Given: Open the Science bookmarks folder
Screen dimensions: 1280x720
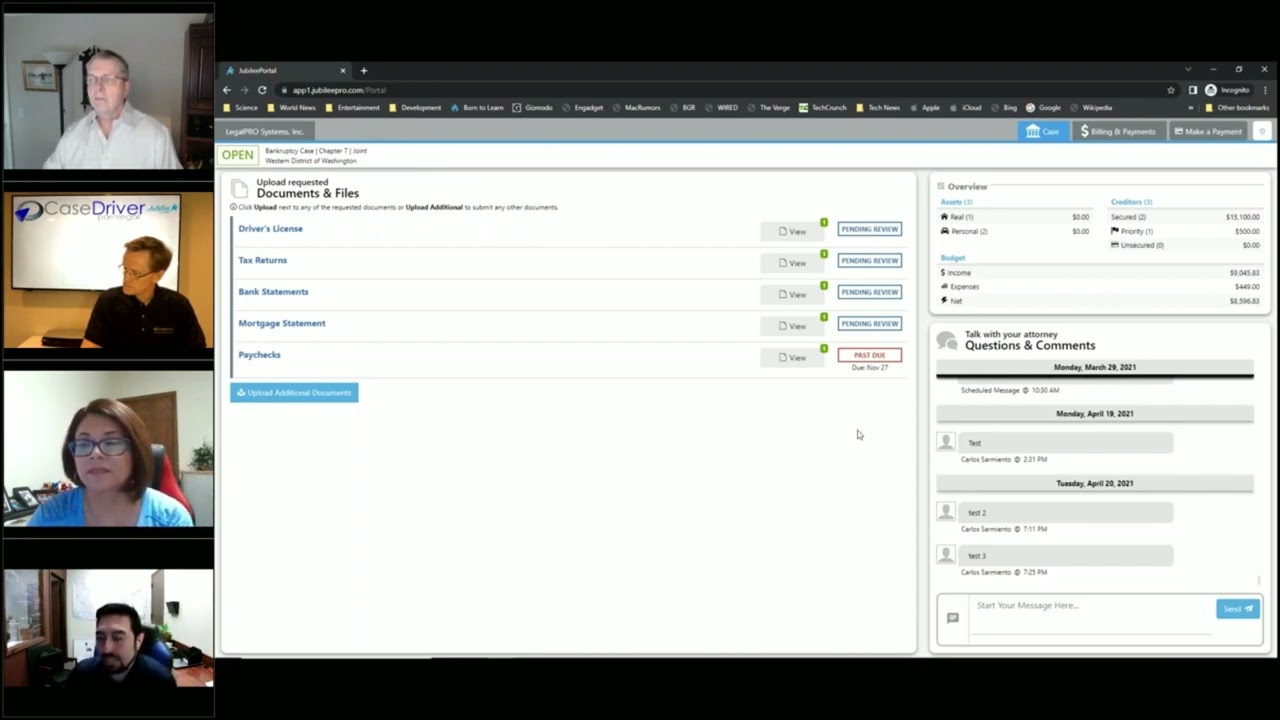Looking at the screenshot, I should pyautogui.click(x=240, y=108).
